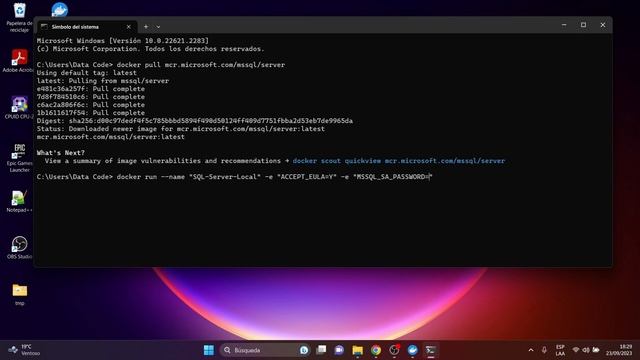Switch to OBS Studio on taskbar

[x=394, y=350]
